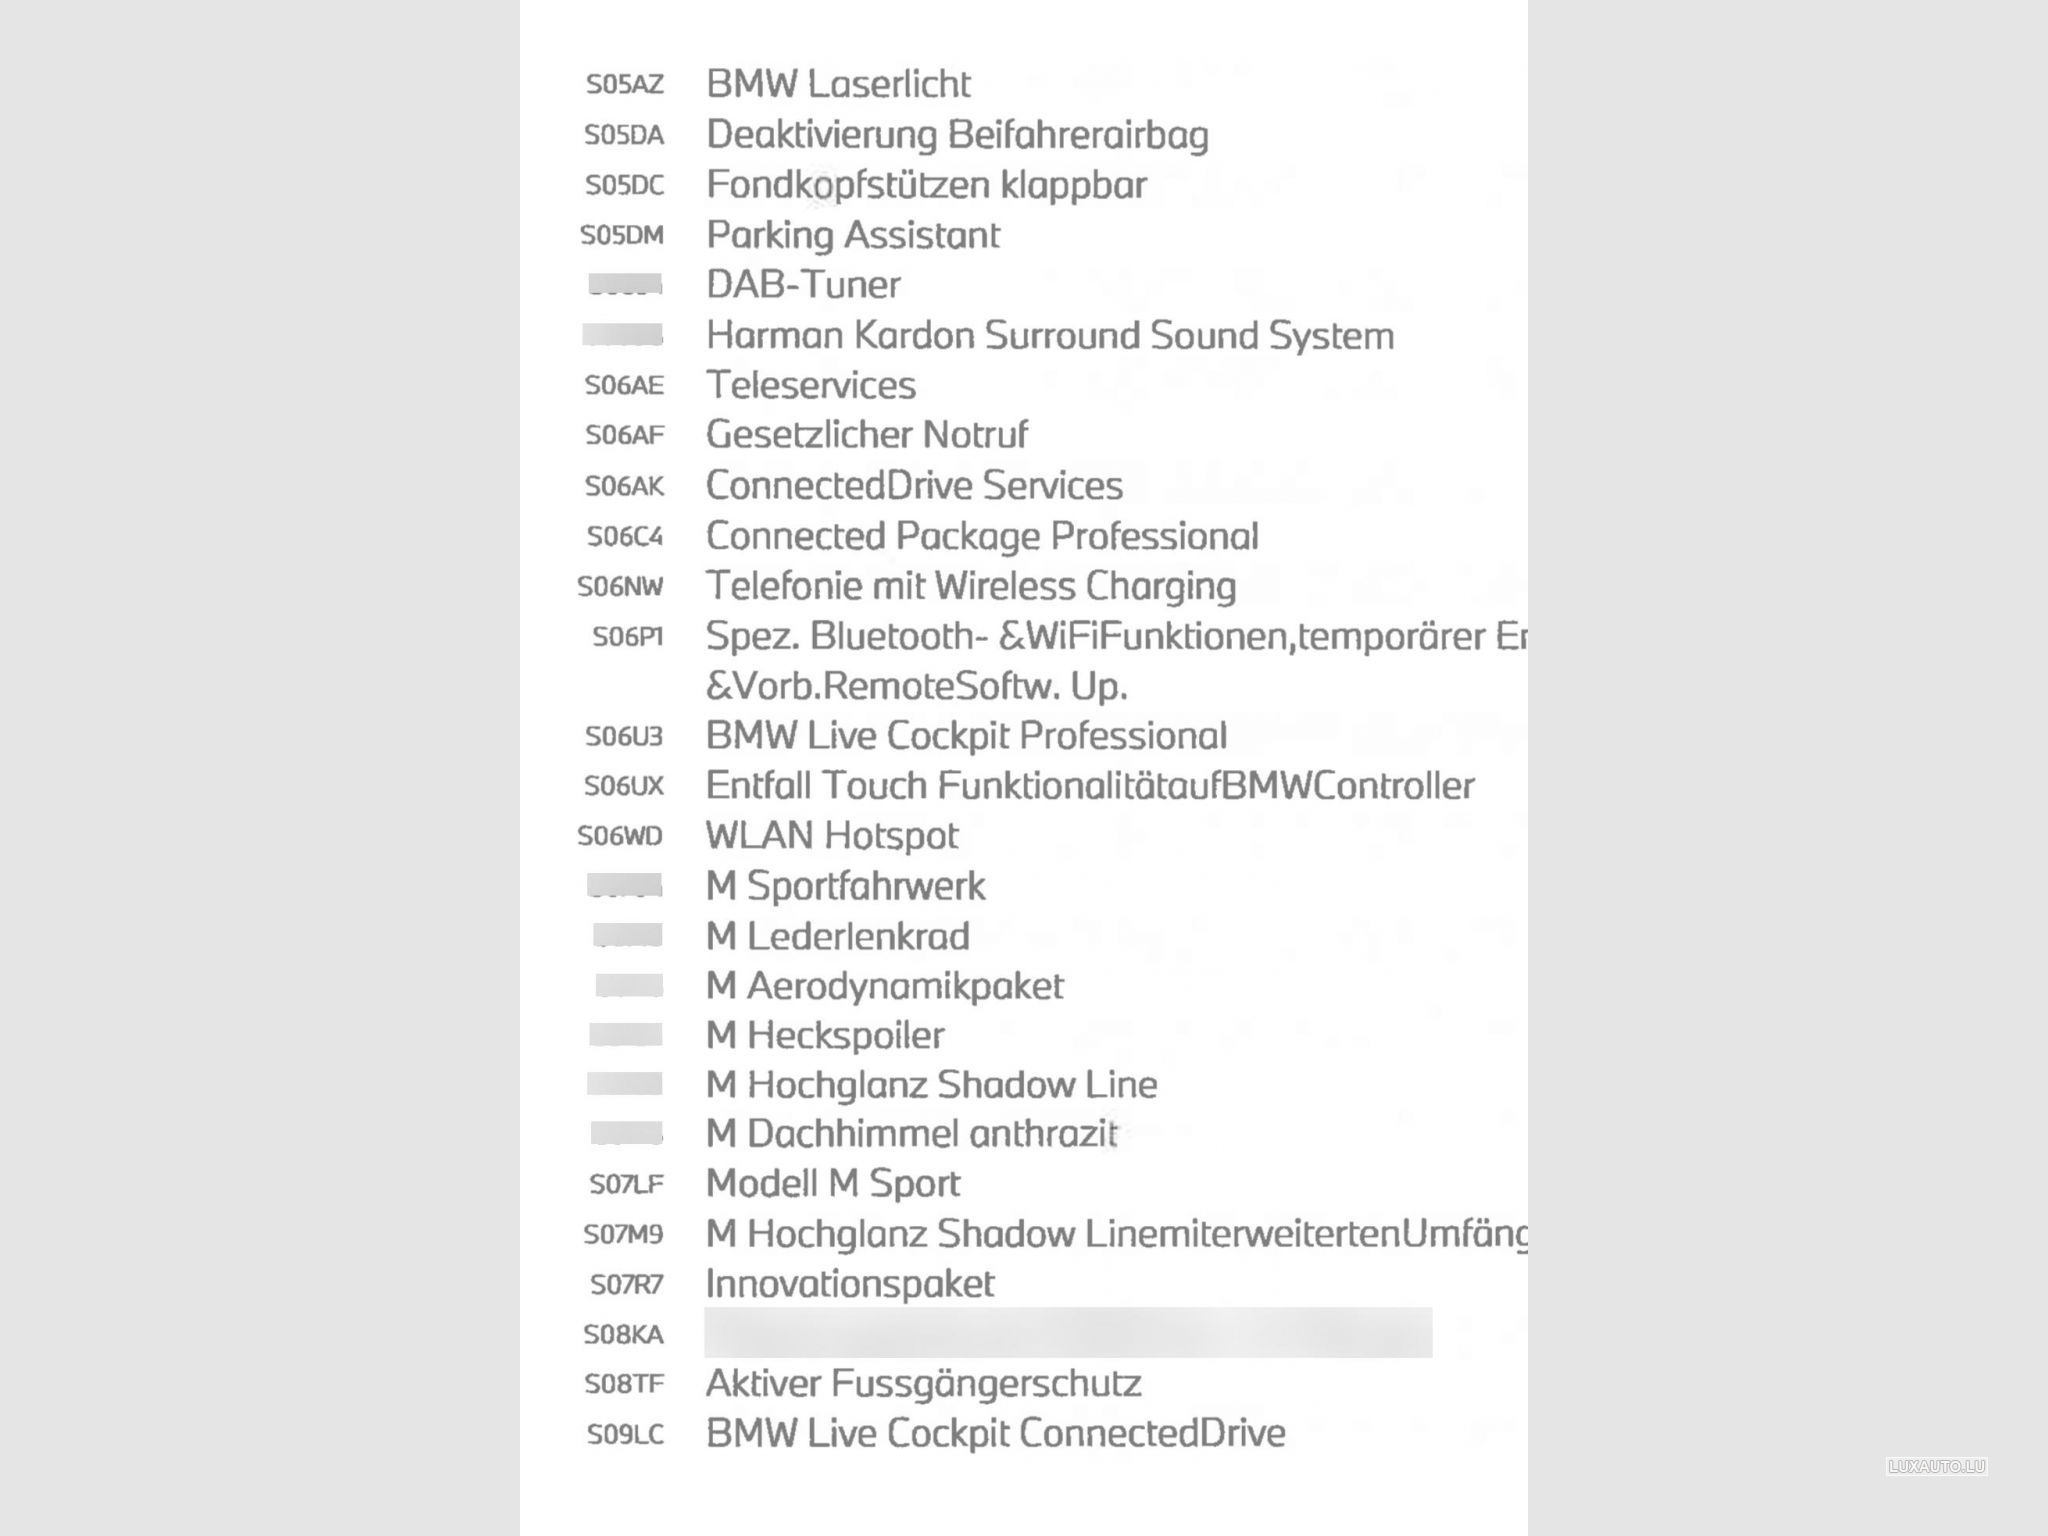Click the M Sportfahrwerk line
The height and width of the screenshot is (1536, 2048).
tap(846, 886)
